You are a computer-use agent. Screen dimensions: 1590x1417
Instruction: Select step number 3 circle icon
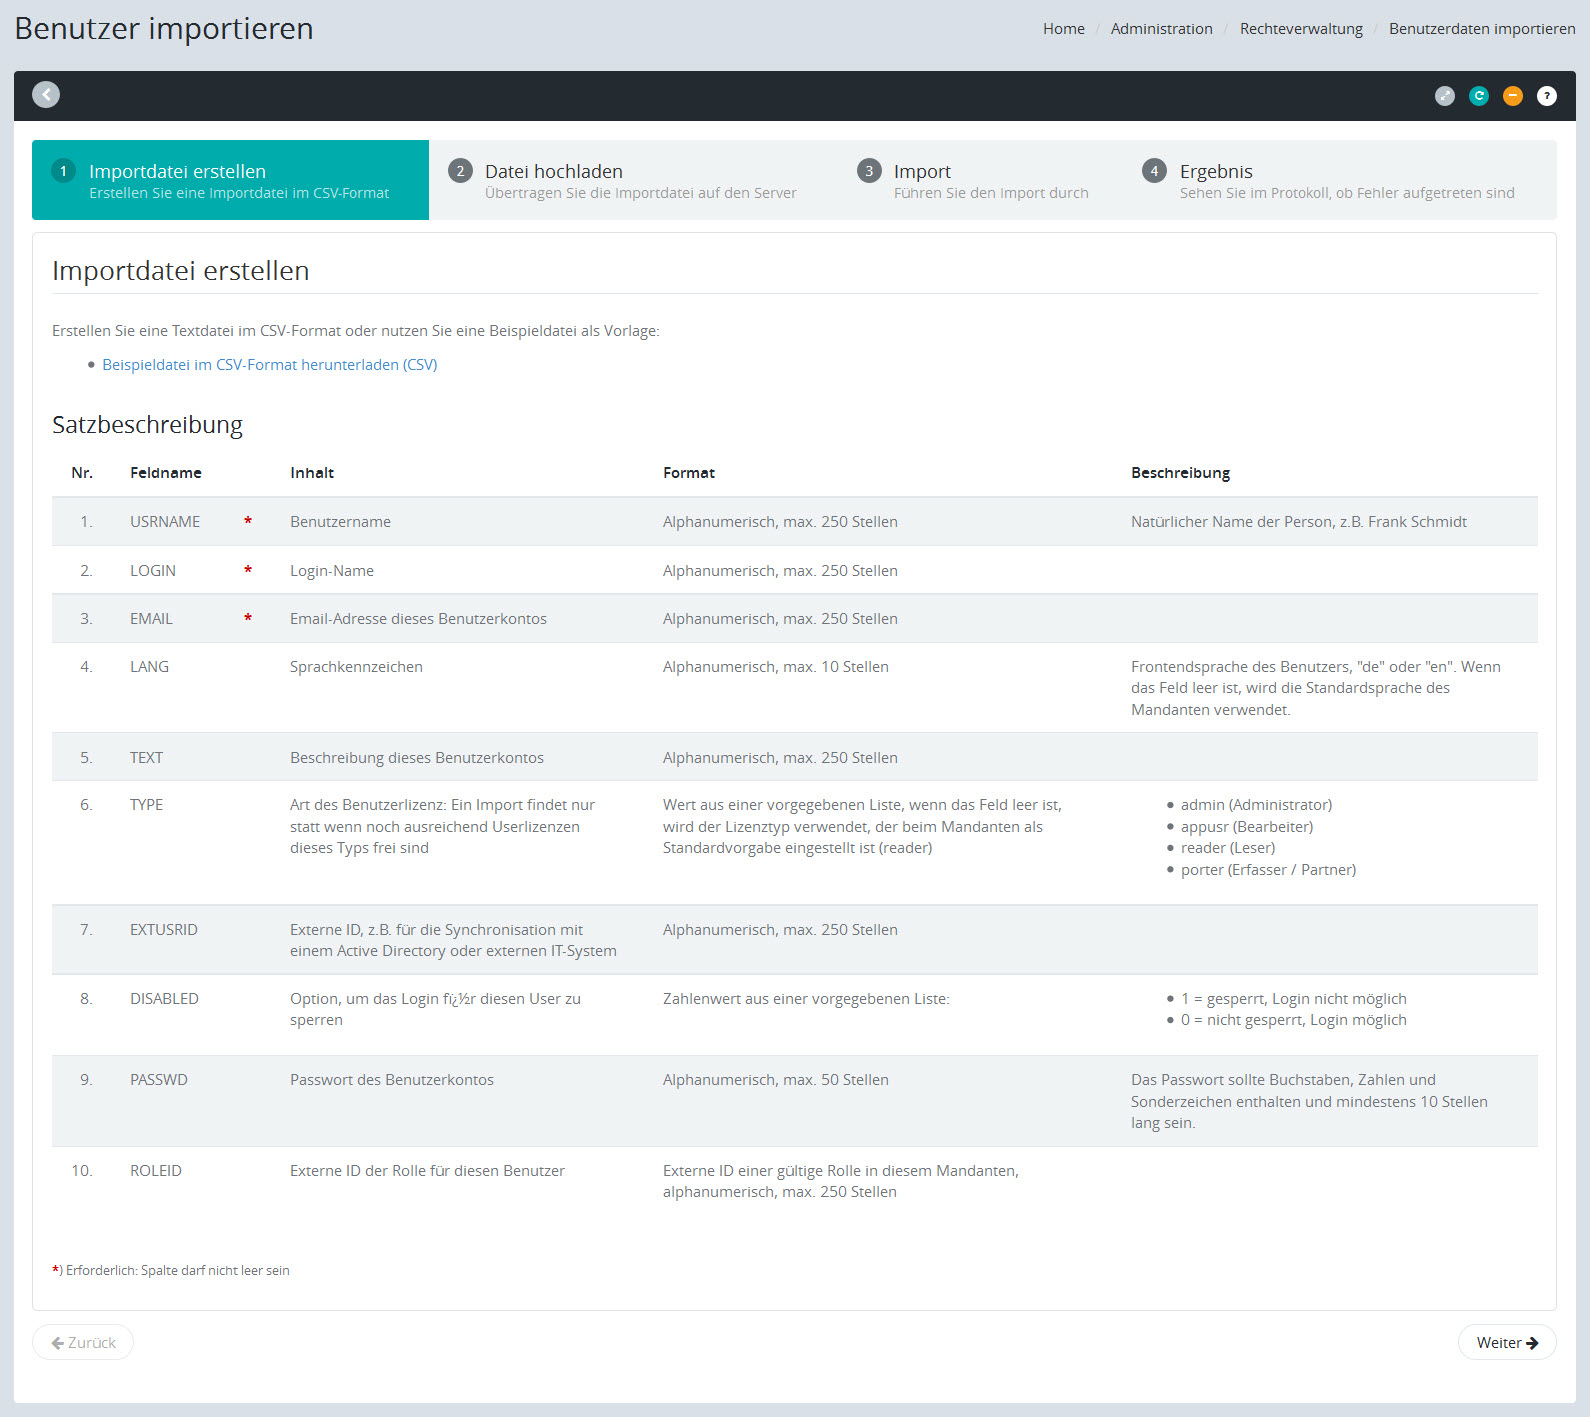coord(869,171)
